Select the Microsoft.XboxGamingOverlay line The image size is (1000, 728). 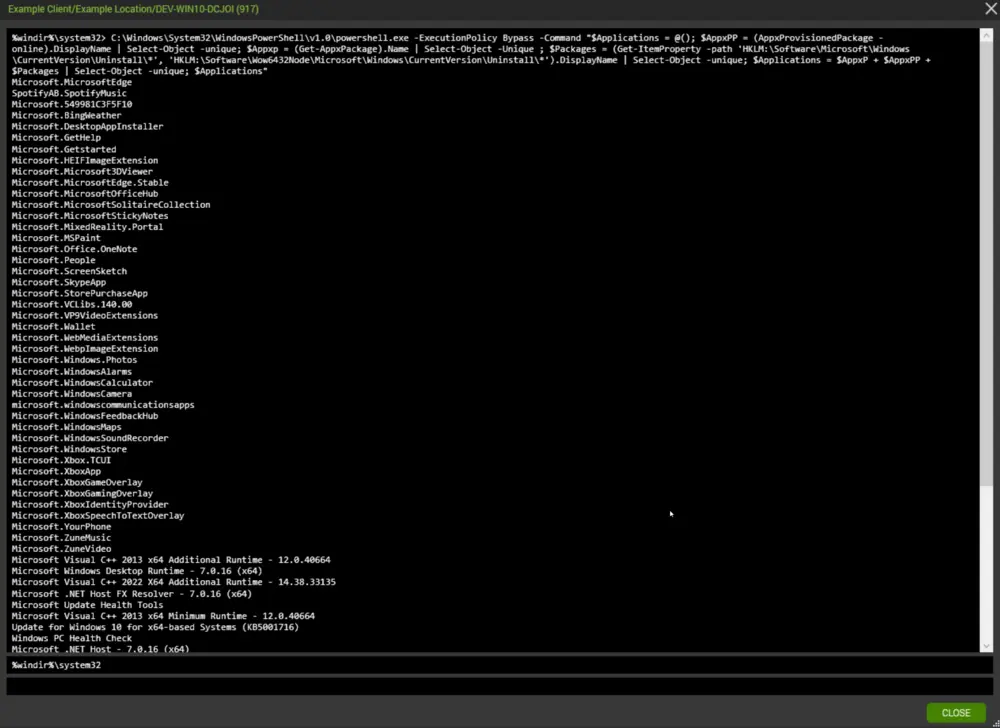pos(82,493)
